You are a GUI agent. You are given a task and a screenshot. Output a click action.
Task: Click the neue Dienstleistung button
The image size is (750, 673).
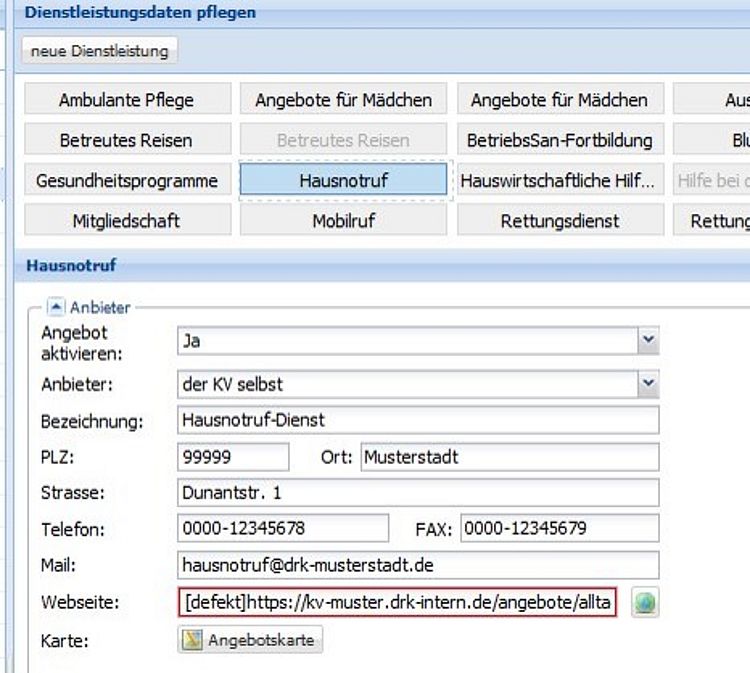coord(99,51)
